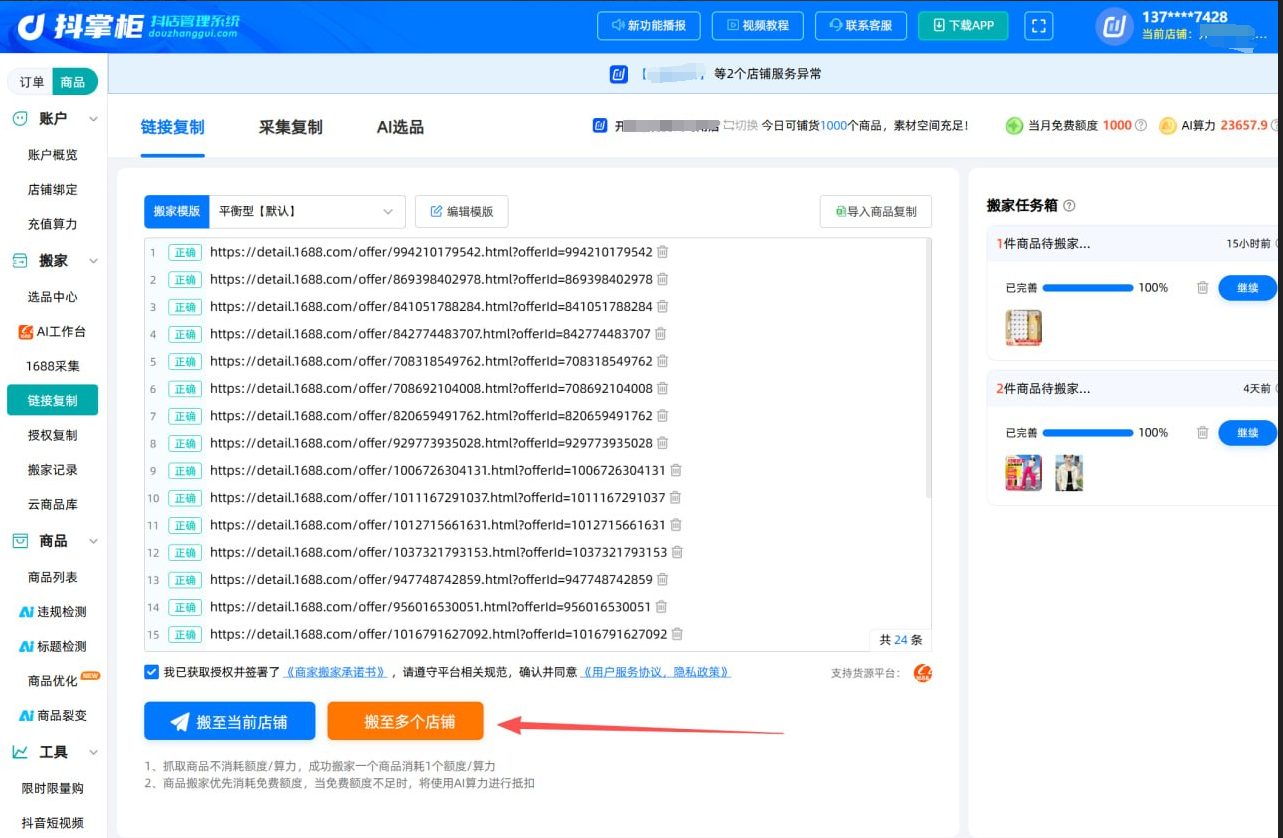Open white jacket thumbnail in second task

[x=1069, y=473]
